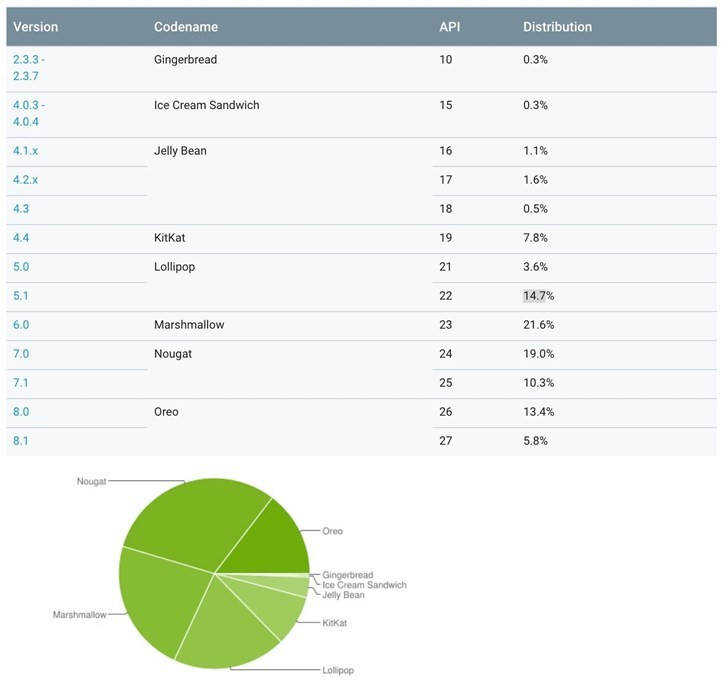Click the Version column header
This screenshot has width=728, height=691.
coord(35,27)
